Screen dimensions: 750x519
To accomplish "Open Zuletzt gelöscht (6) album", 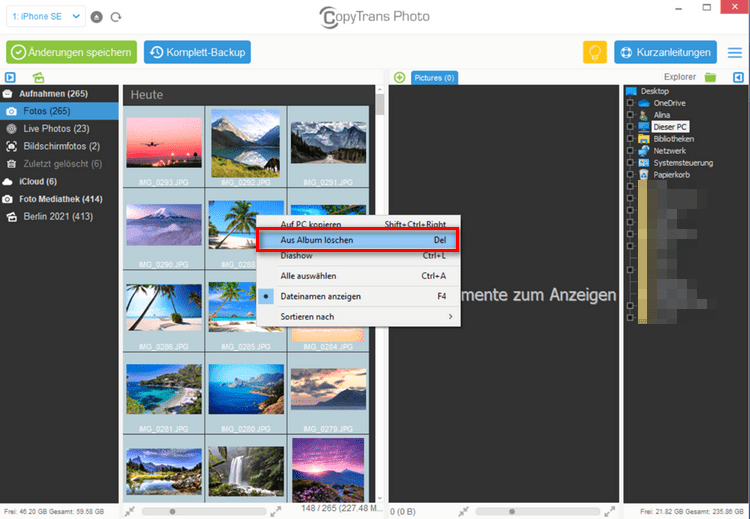I will pos(59,164).
